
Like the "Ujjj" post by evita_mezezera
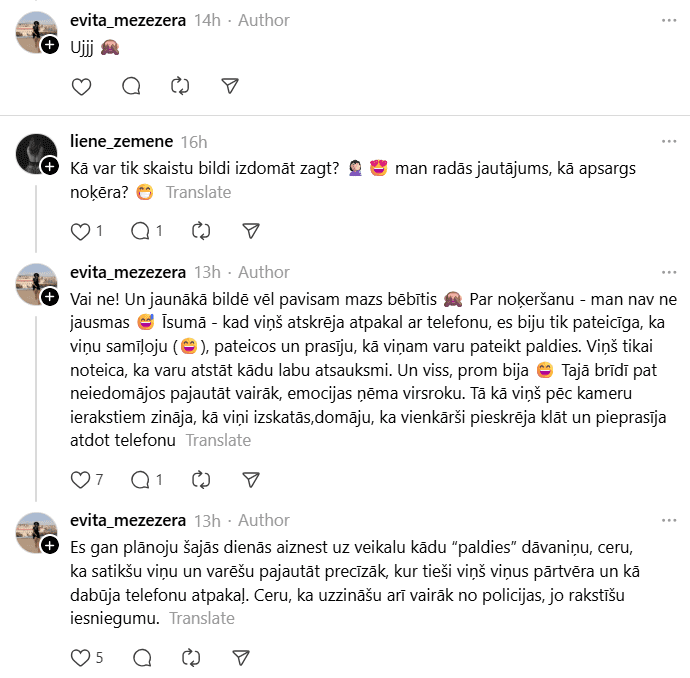click(83, 87)
